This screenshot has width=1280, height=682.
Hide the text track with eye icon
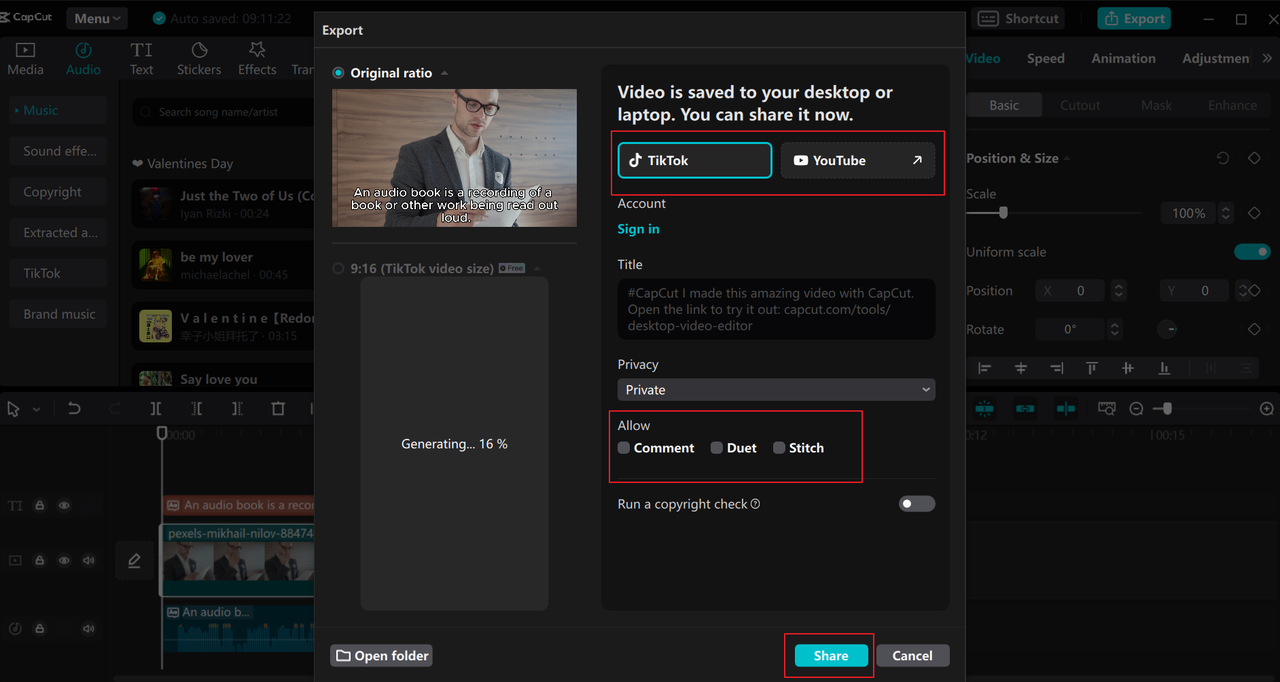click(64, 506)
